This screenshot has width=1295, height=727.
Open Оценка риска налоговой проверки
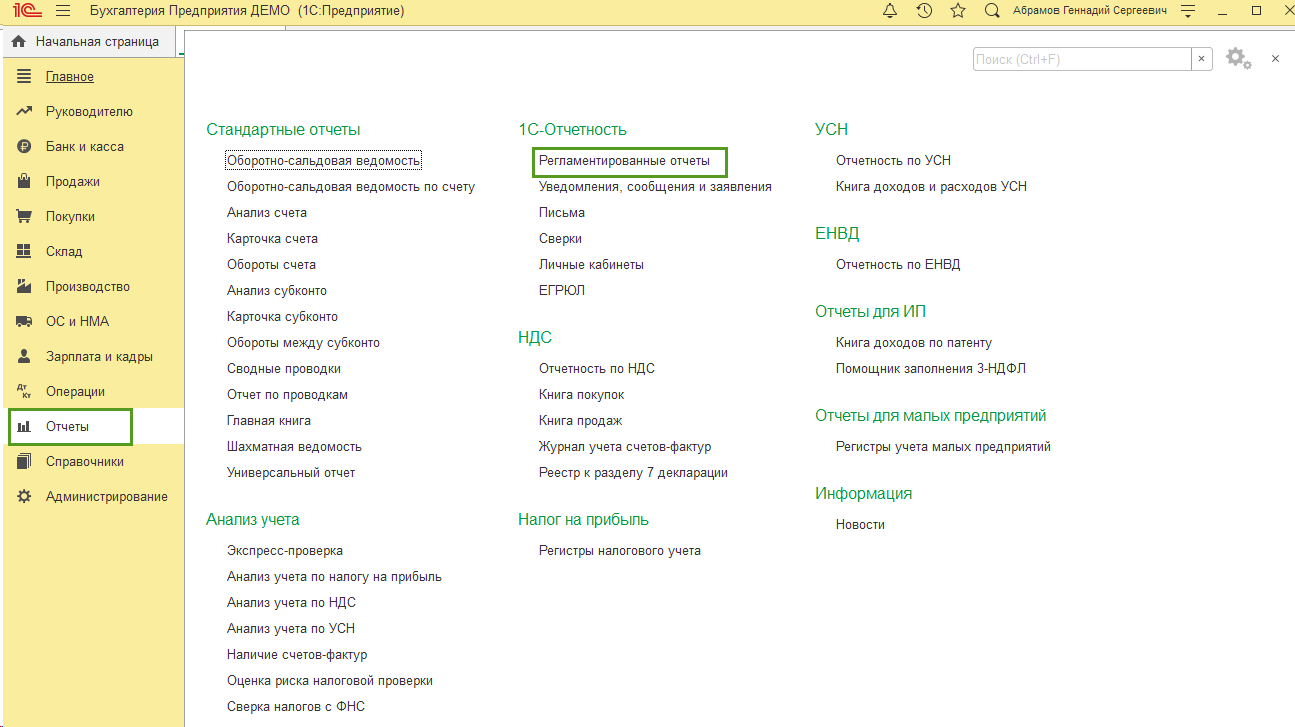(330, 680)
